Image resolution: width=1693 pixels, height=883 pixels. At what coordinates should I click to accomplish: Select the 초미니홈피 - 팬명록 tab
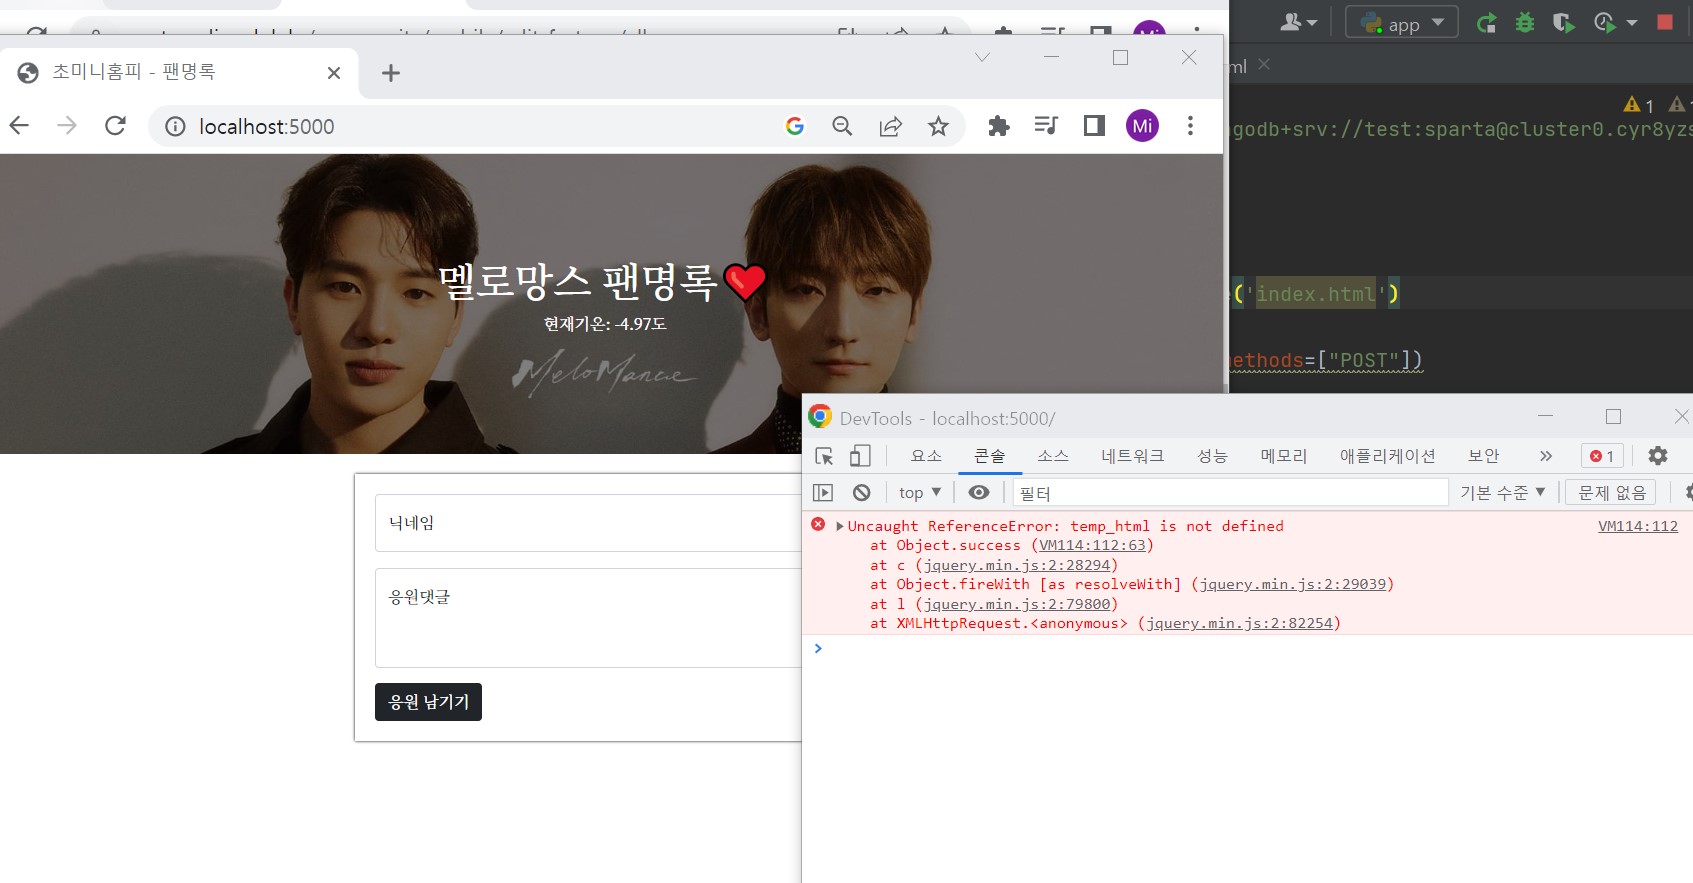[178, 72]
